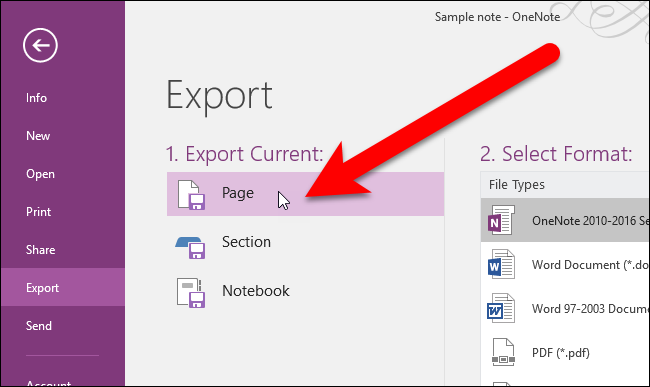Click the Word 97-2003 format icon
Screen dimensions: 650x387
tap(501, 308)
